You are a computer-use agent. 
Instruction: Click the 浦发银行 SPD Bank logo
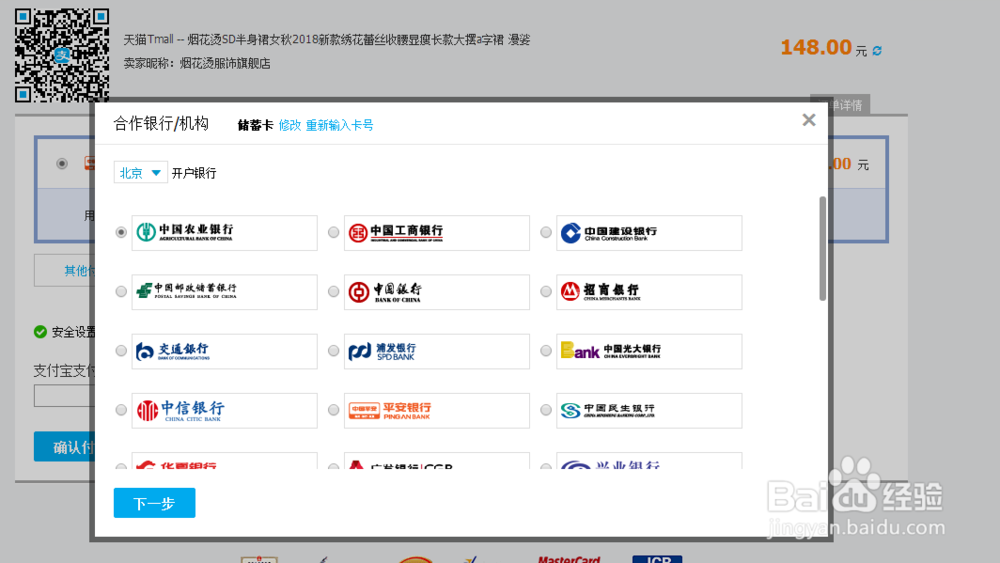pyautogui.click(x=382, y=351)
